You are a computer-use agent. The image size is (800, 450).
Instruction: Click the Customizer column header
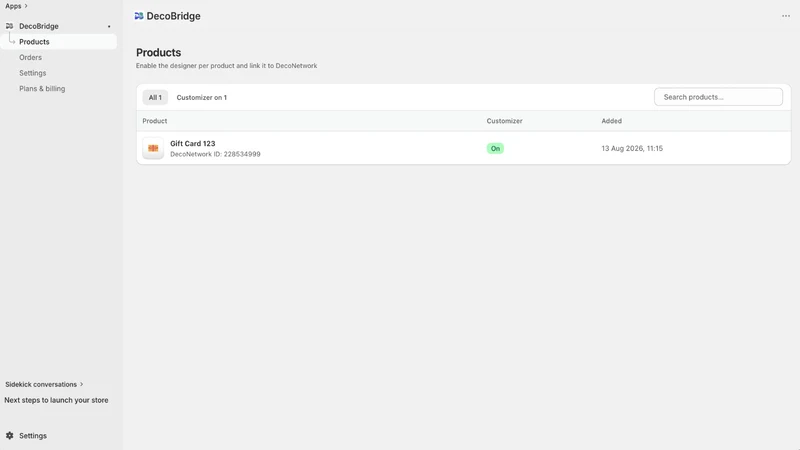coord(505,121)
